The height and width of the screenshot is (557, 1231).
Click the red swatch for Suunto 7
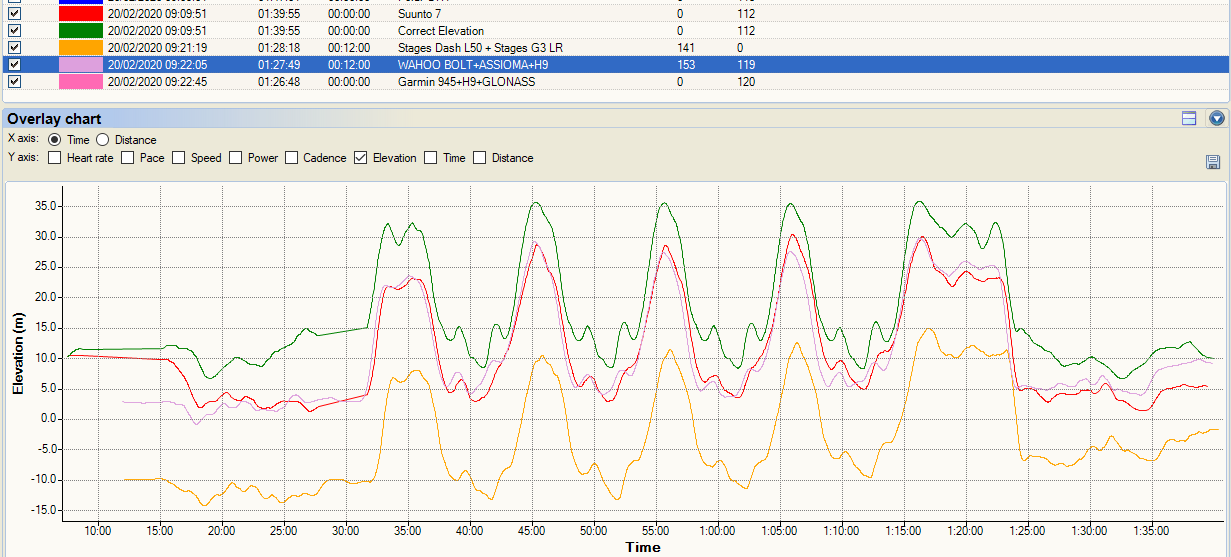pyautogui.click(x=79, y=14)
